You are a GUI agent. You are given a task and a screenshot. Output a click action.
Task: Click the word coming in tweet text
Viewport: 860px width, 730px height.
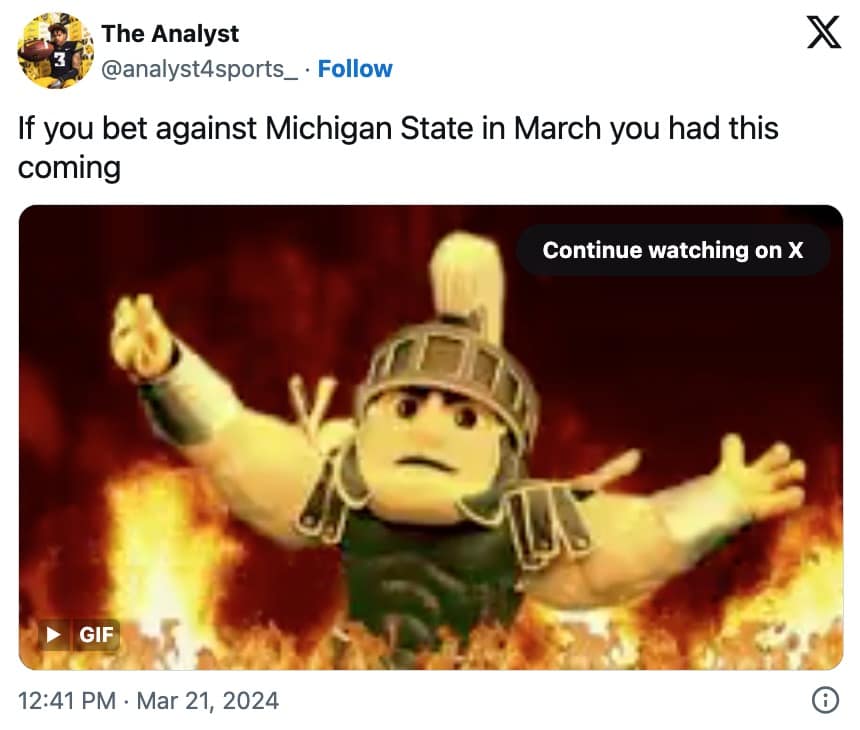click(x=69, y=166)
